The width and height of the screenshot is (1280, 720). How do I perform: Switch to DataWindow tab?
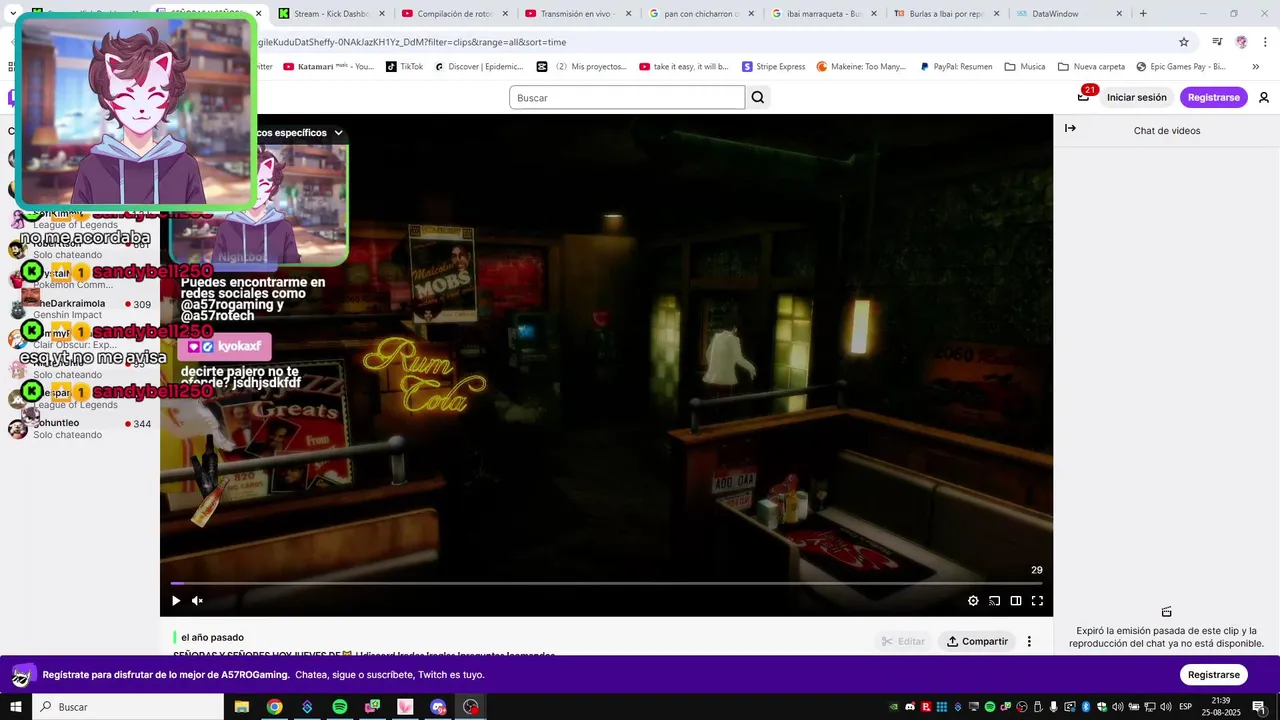tap(1070, 14)
